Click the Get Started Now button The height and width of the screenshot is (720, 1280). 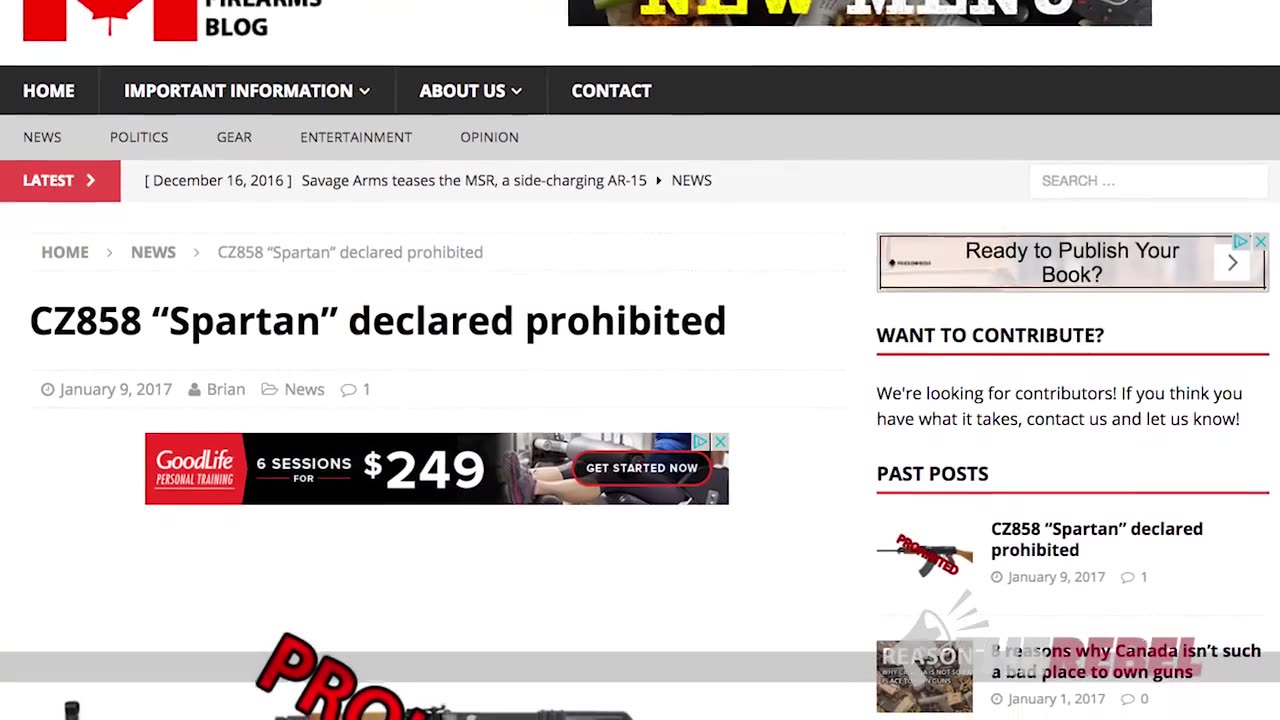click(642, 468)
